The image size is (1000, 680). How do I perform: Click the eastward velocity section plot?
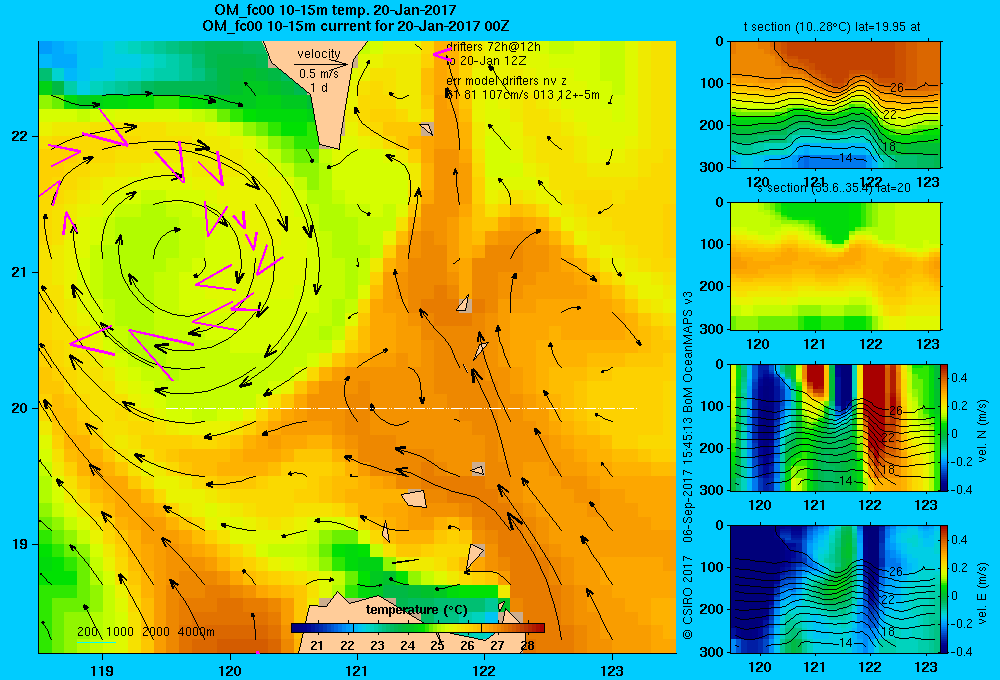pyautogui.click(x=835, y=589)
